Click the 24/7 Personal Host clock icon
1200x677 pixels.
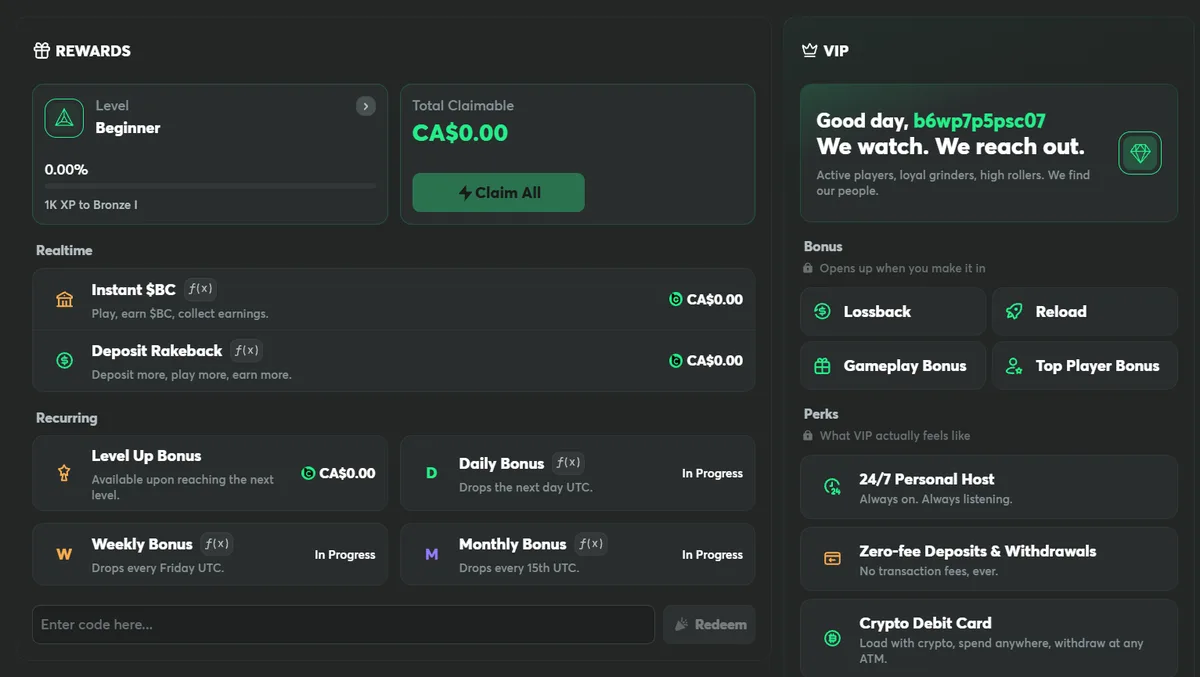[x=832, y=487]
